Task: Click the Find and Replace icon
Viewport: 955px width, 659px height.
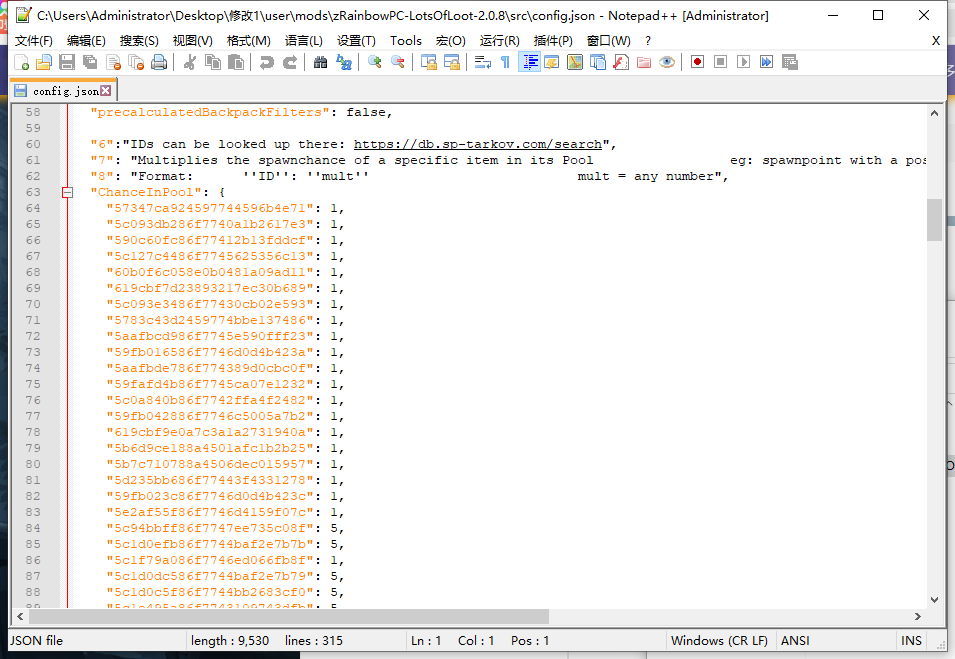Action: (x=344, y=62)
